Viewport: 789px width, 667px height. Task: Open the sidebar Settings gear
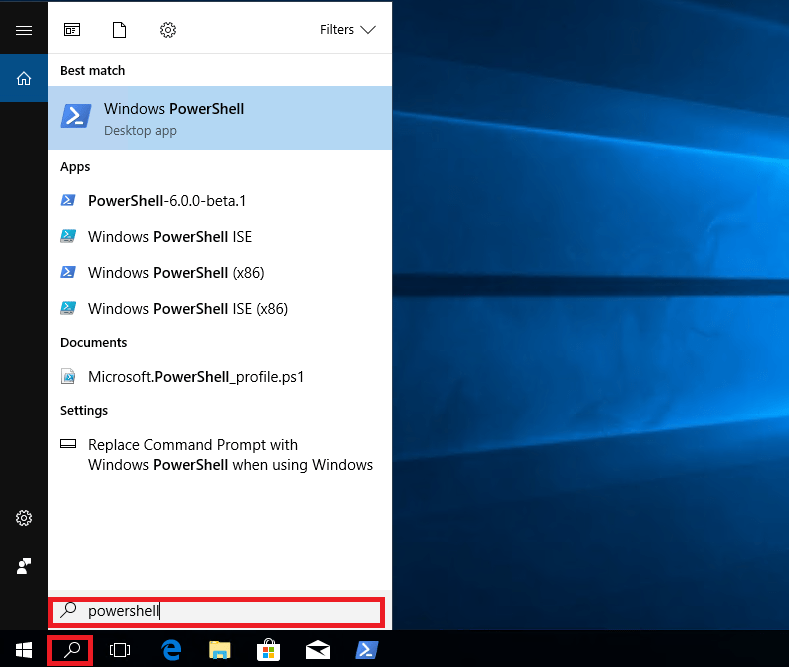pos(24,518)
